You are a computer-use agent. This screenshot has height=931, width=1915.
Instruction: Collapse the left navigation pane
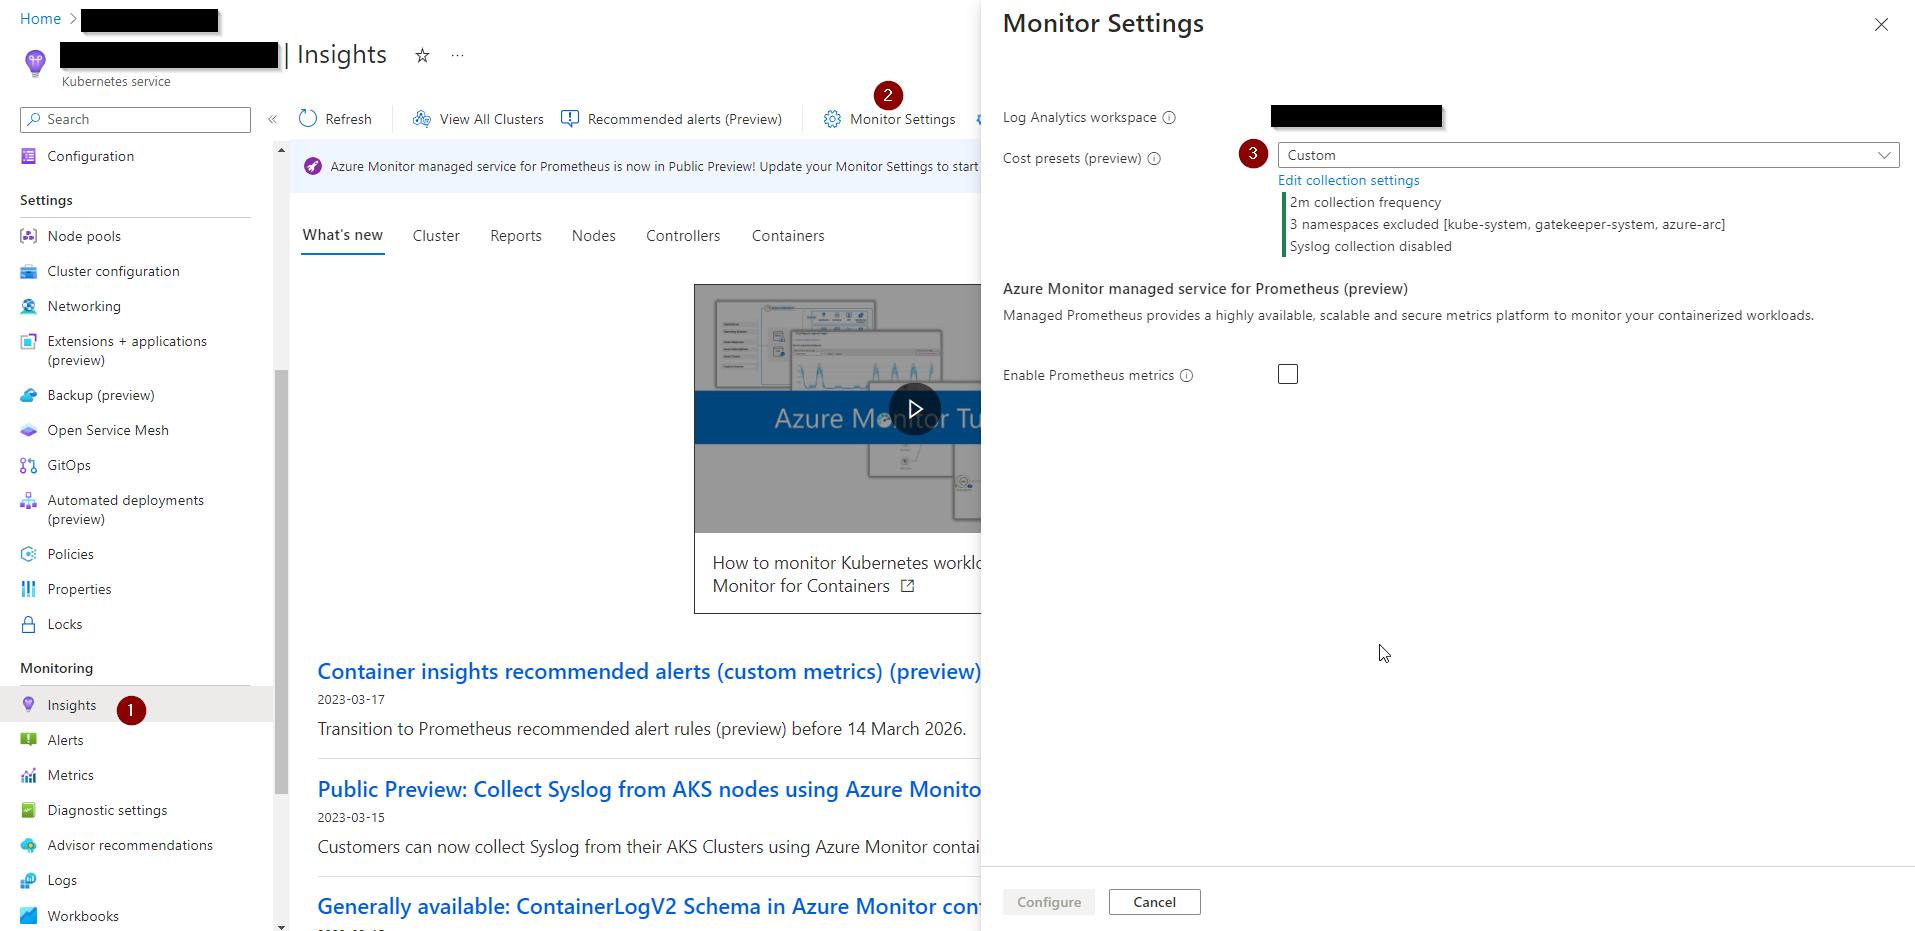coord(271,118)
